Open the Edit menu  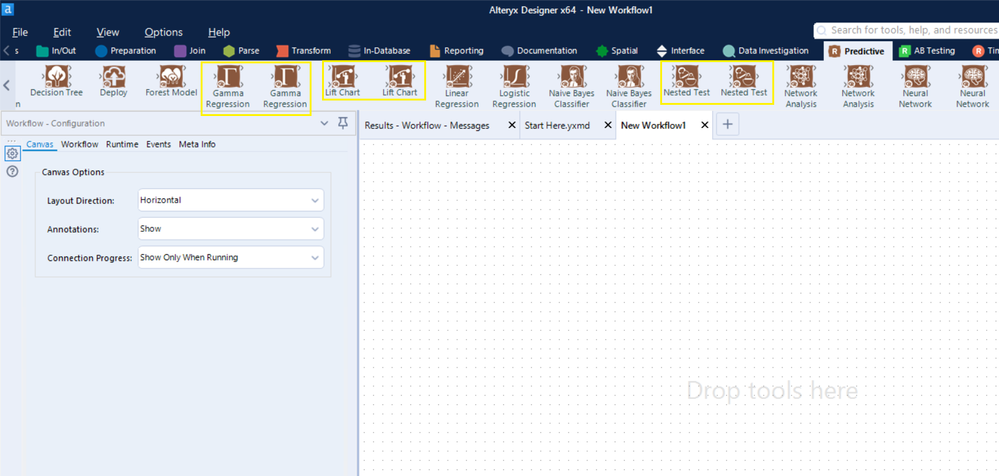coord(62,32)
